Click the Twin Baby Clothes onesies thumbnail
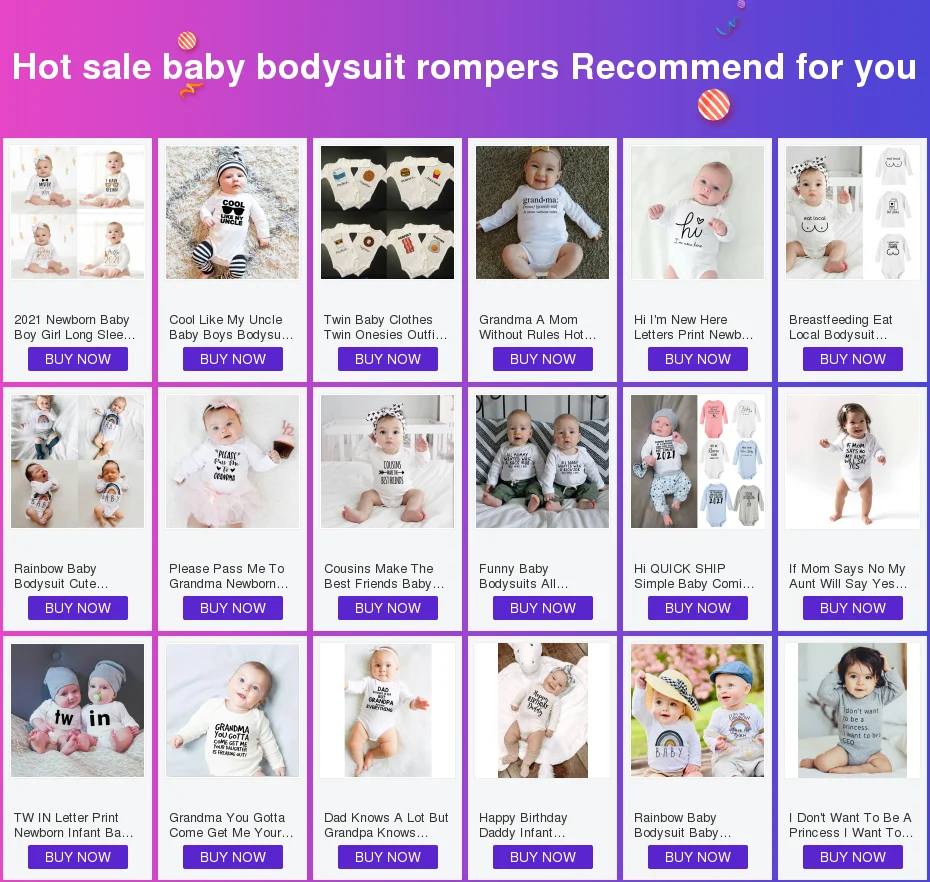This screenshot has width=930, height=882. coord(387,212)
